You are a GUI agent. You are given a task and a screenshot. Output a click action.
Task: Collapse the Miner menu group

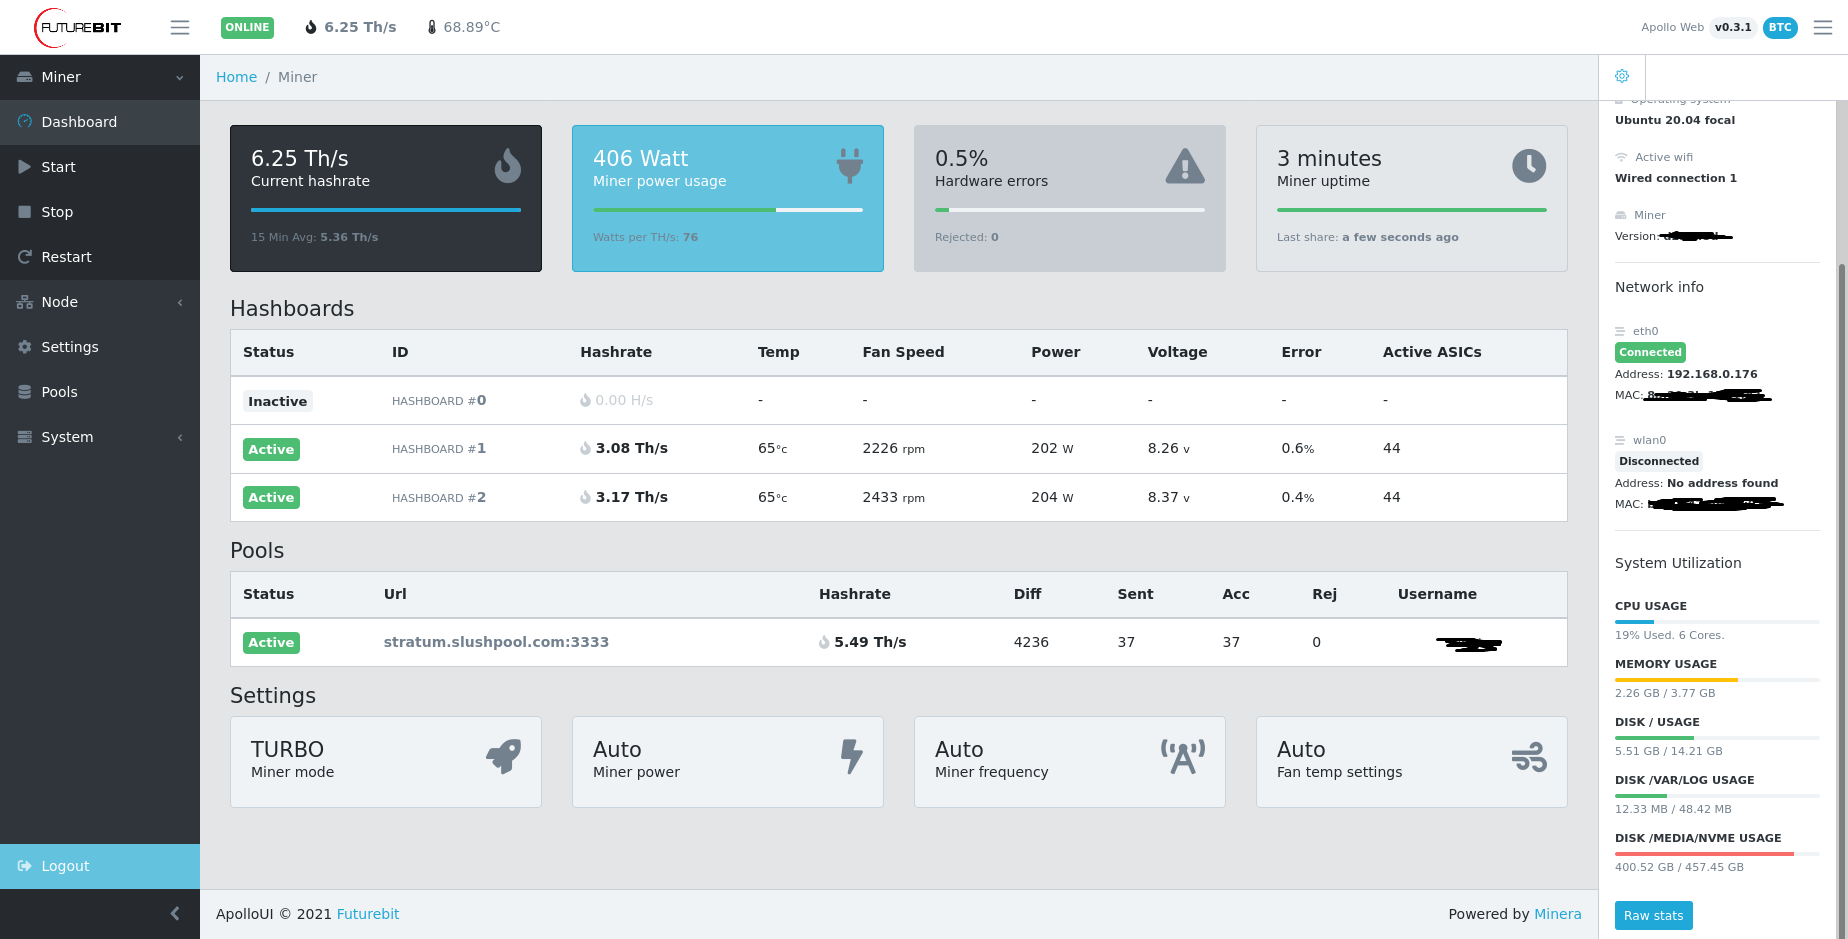click(180, 77)
